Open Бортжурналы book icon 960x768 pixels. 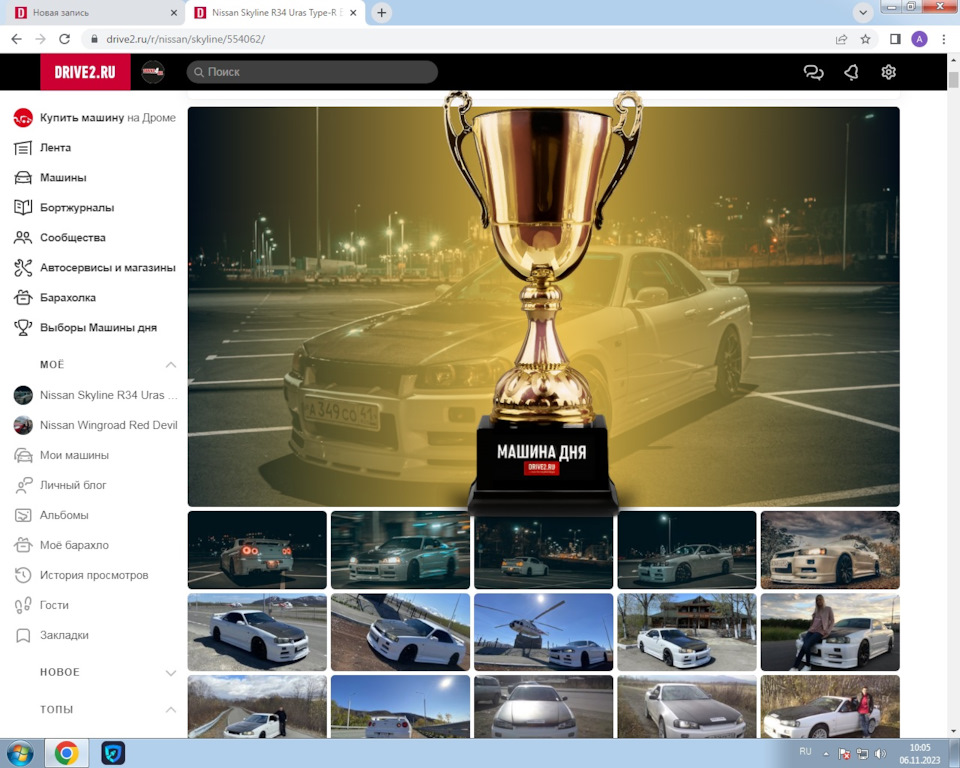(x=23, y=208)
